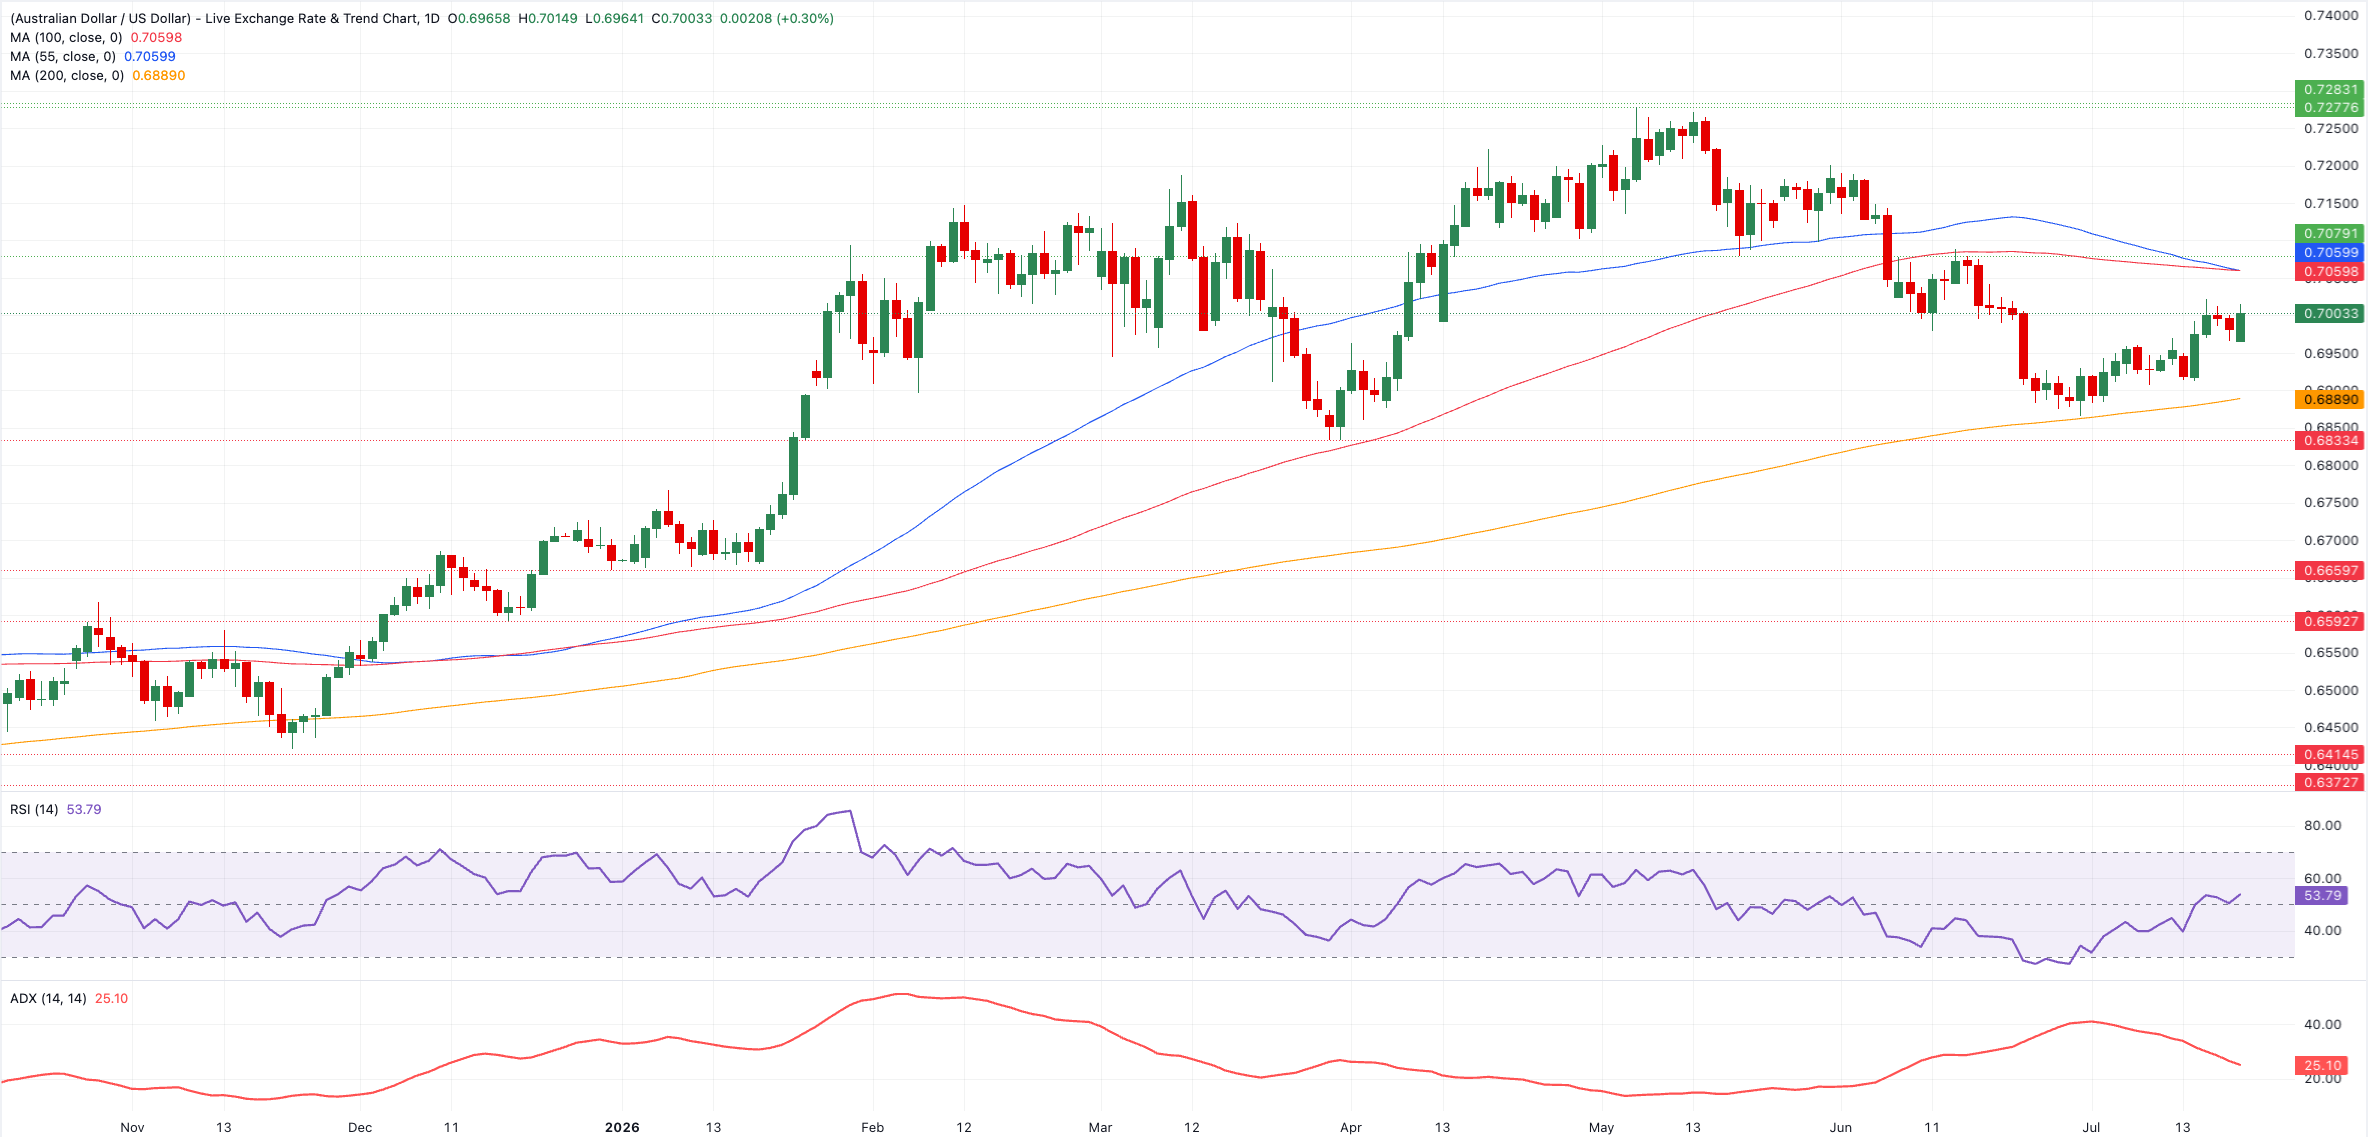Click the current price label 0.70033
2368x1137 pixels.
2330,313
